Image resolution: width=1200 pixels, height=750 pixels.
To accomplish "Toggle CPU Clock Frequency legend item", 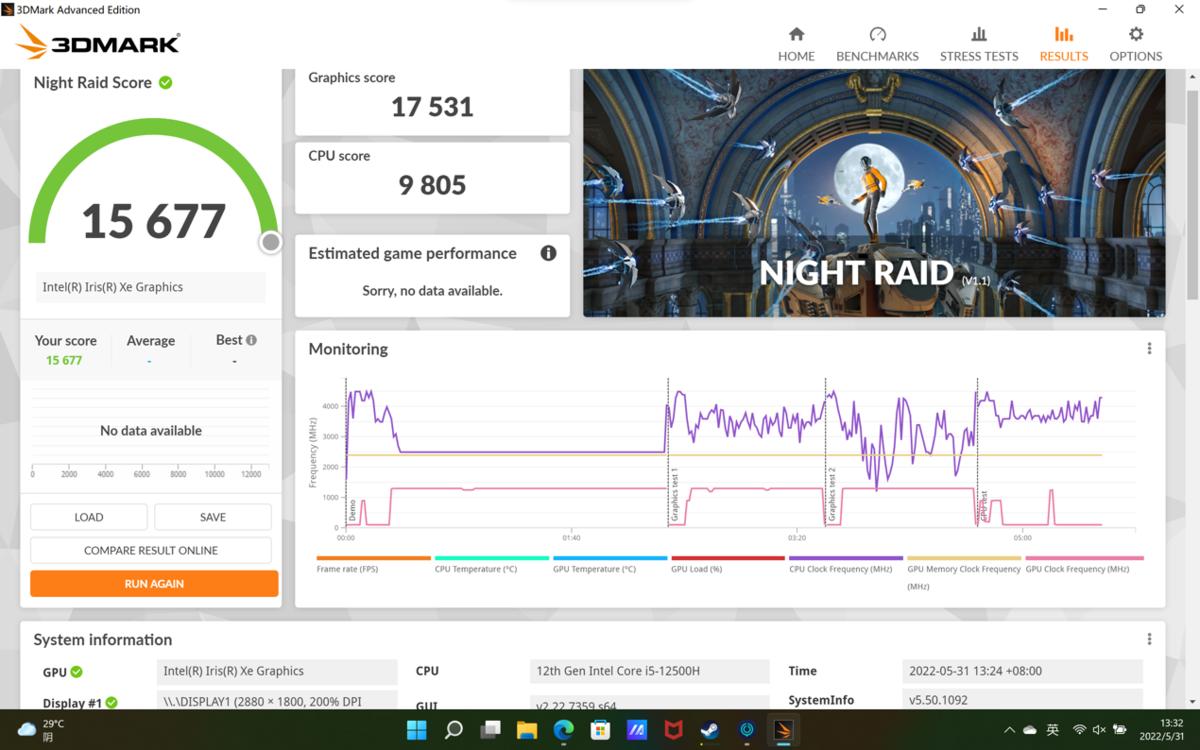I will click(845, 564).
